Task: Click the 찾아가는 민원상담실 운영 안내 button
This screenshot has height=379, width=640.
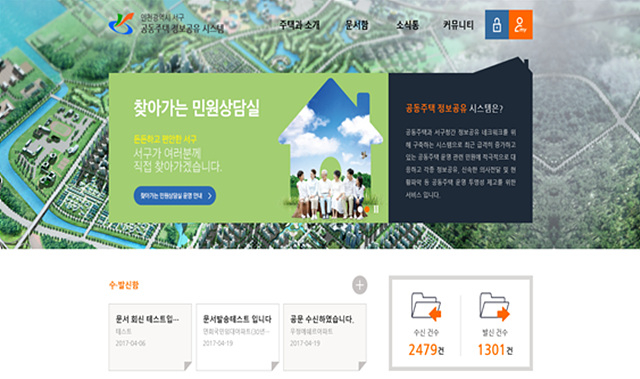Action: pos(175,196)
